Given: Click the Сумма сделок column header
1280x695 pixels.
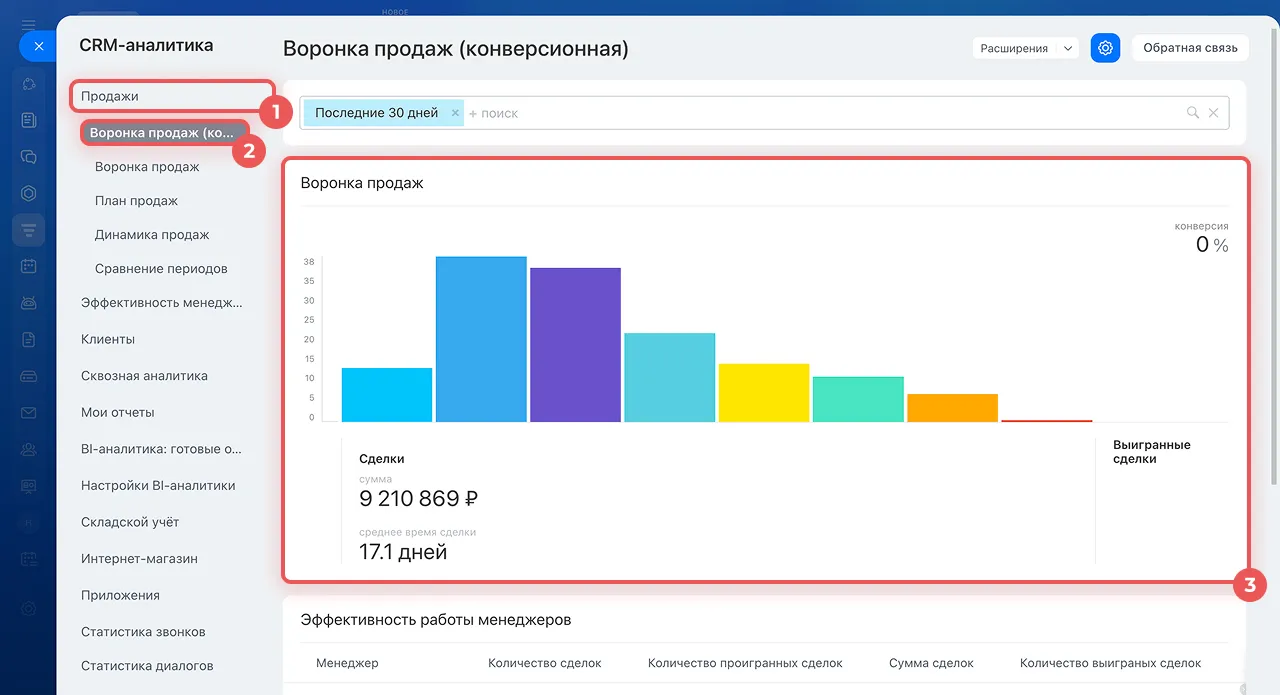Looking at the screenshot, I should [931, 663].
